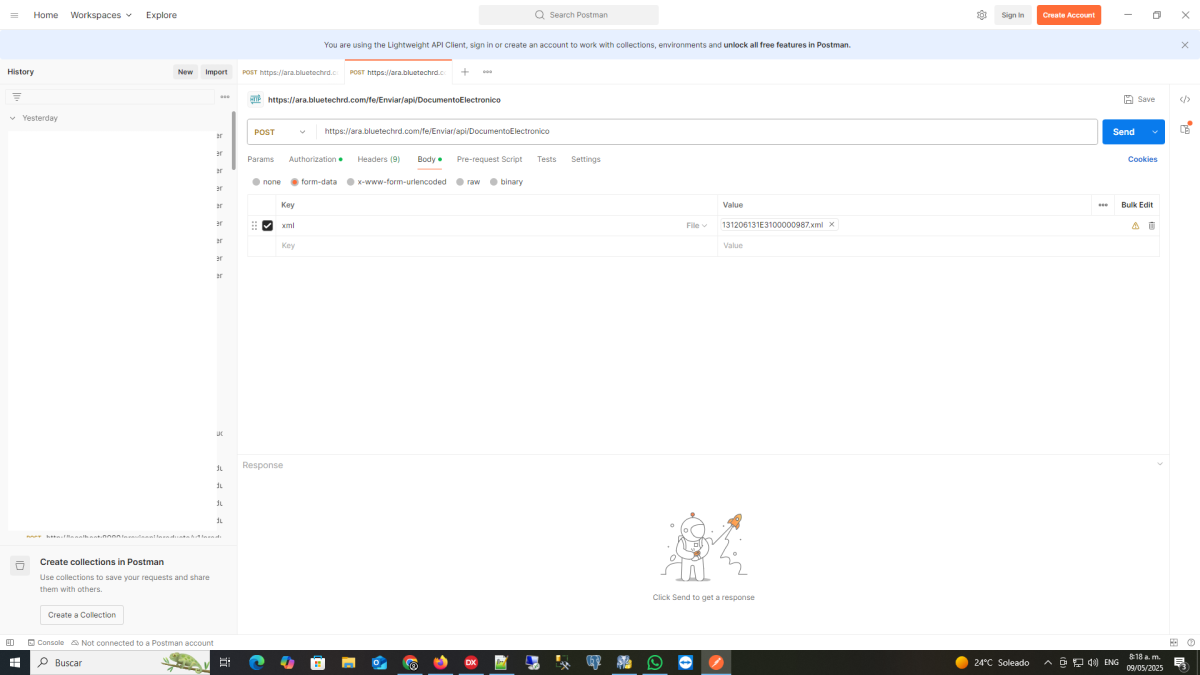Open the Console from status bar
Viewport: 1200px width, 675px height.
(x=46, y=642)
